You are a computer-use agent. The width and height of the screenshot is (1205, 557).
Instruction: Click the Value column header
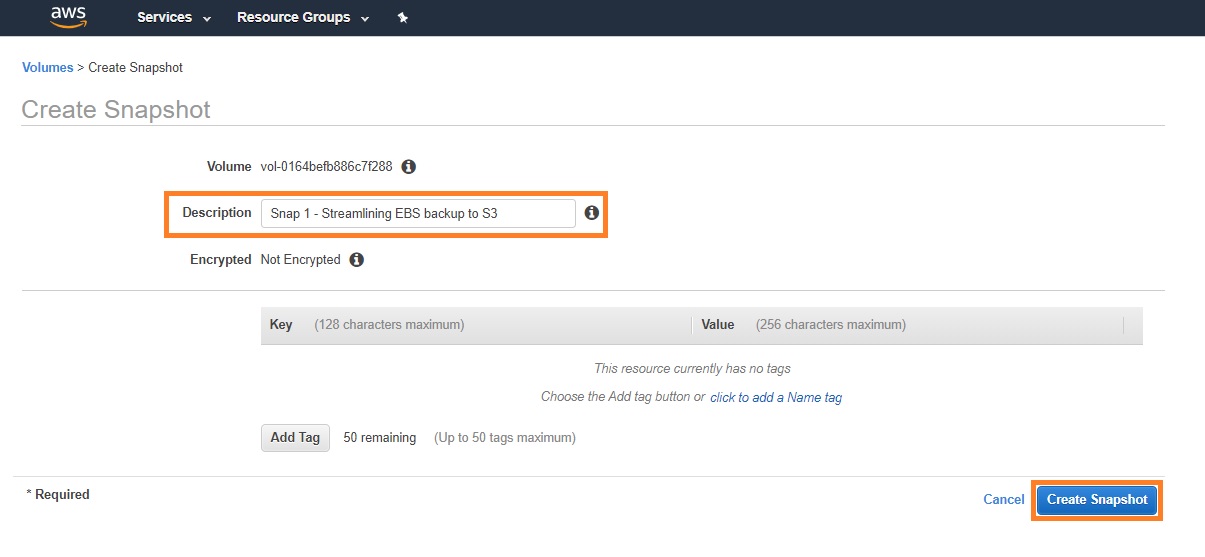(x=718, y=325)
